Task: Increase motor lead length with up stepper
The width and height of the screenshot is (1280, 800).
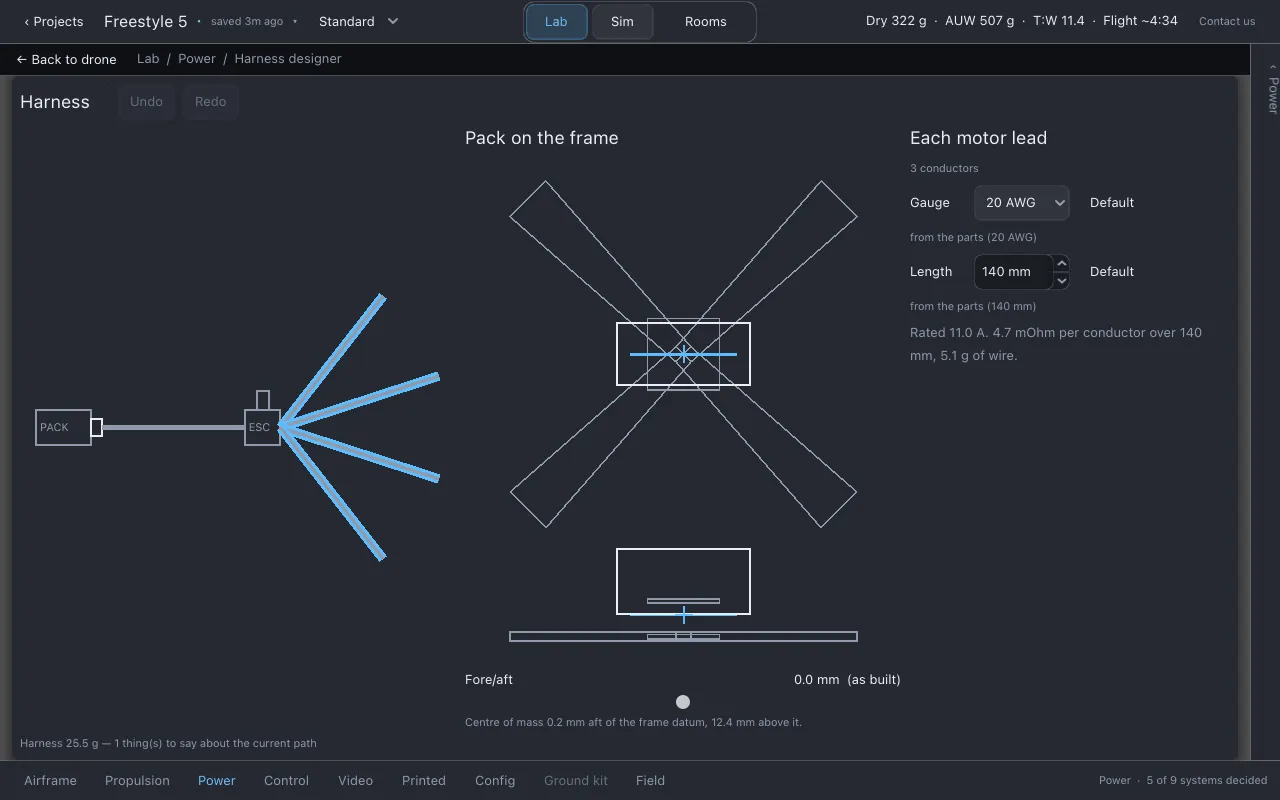Action: [x=1062, y=263]
